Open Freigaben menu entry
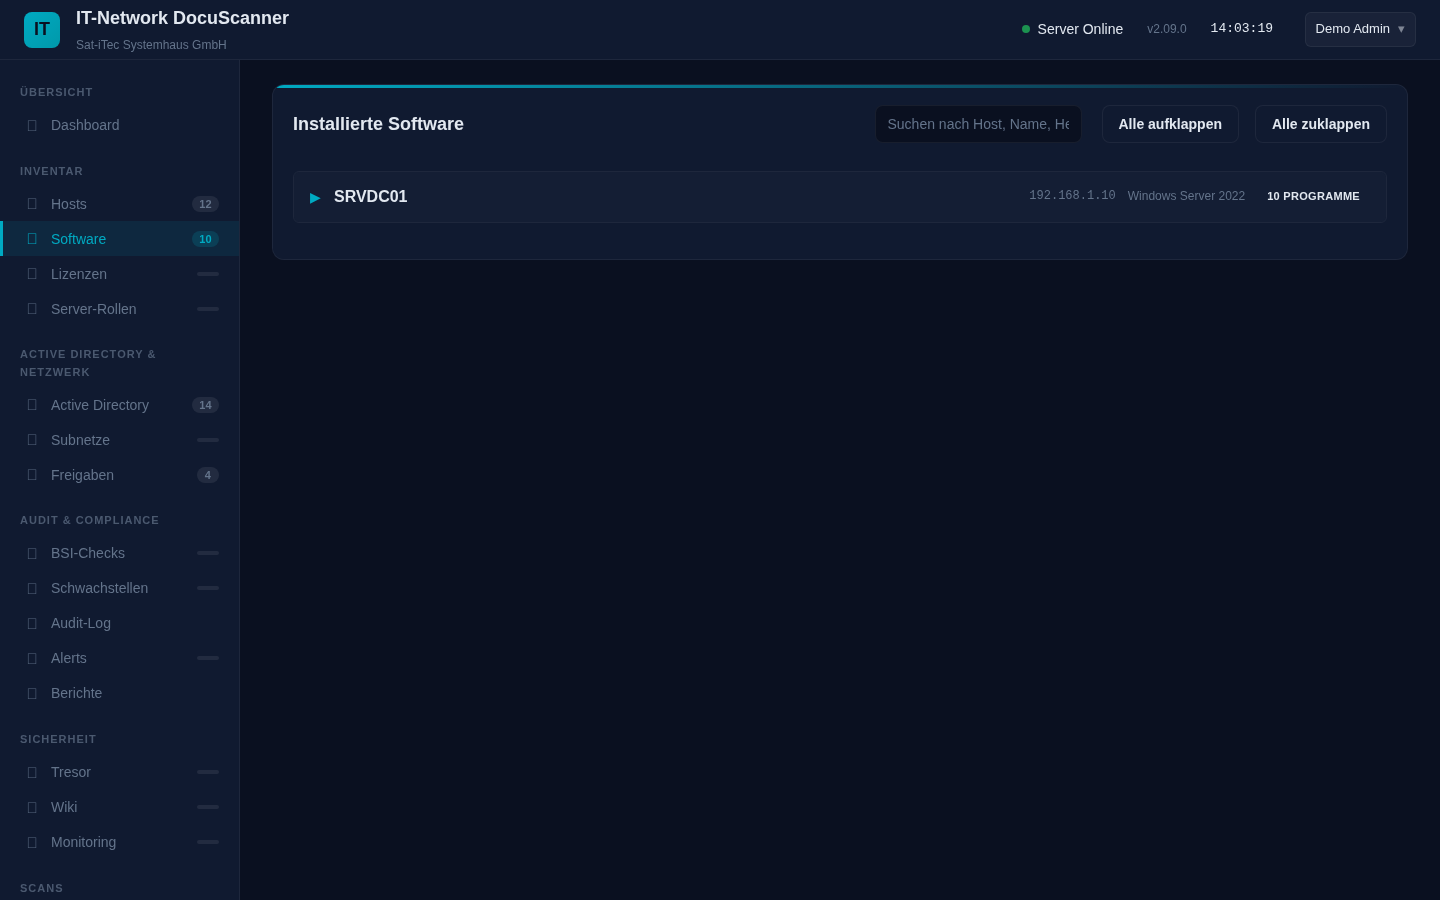Screen dimensions: 1440x900 point(120,475)
